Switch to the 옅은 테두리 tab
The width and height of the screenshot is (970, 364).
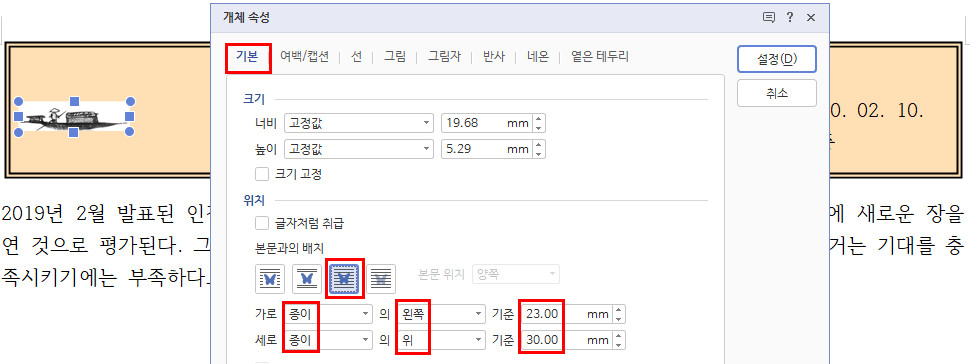point(599,58)
